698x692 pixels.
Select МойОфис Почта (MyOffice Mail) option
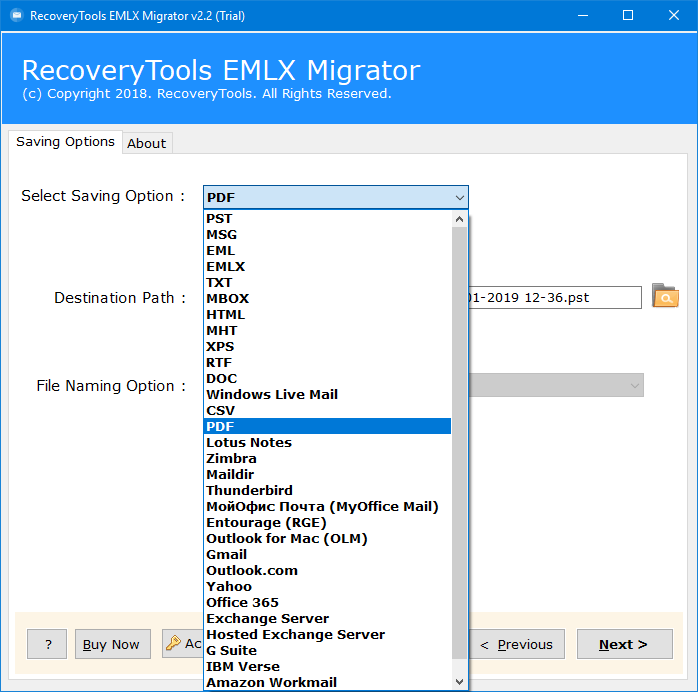[327, 506]
